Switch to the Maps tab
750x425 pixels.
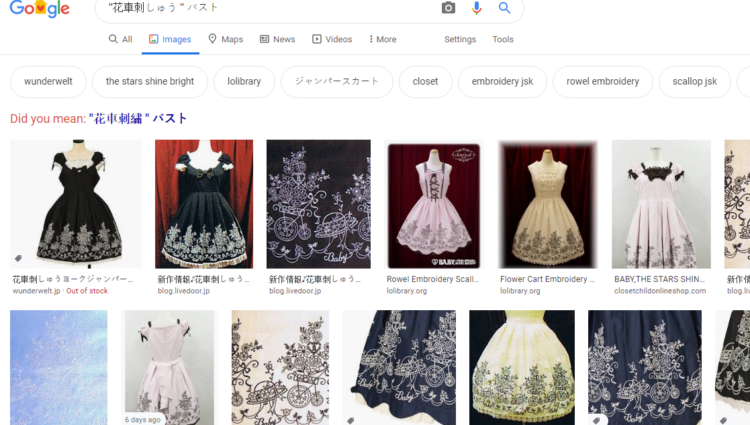click(x=225, y=39)
